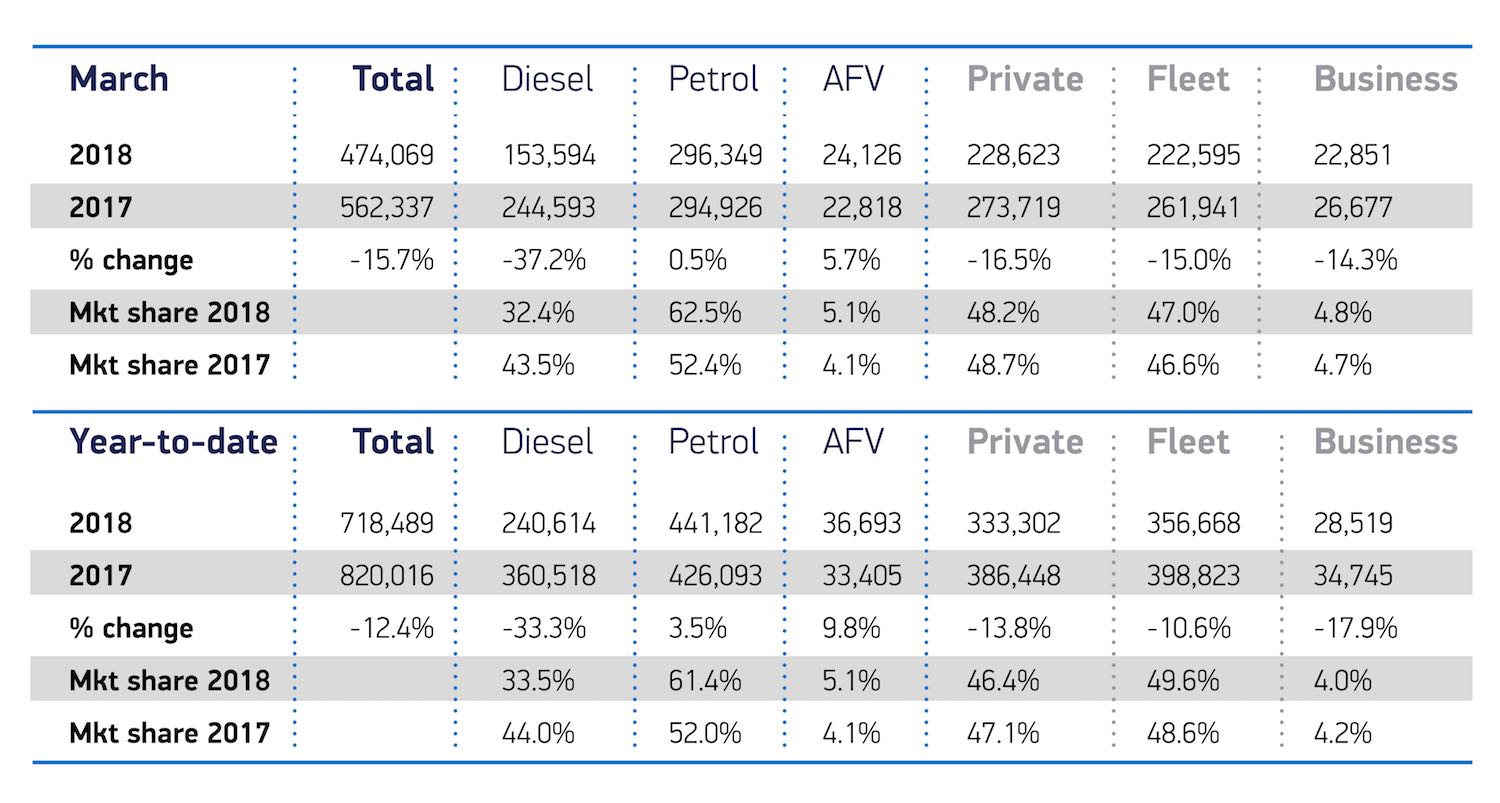The width and height of the screenshot is (1500, 803).
Task: Click the March section title
Action: 119,80
